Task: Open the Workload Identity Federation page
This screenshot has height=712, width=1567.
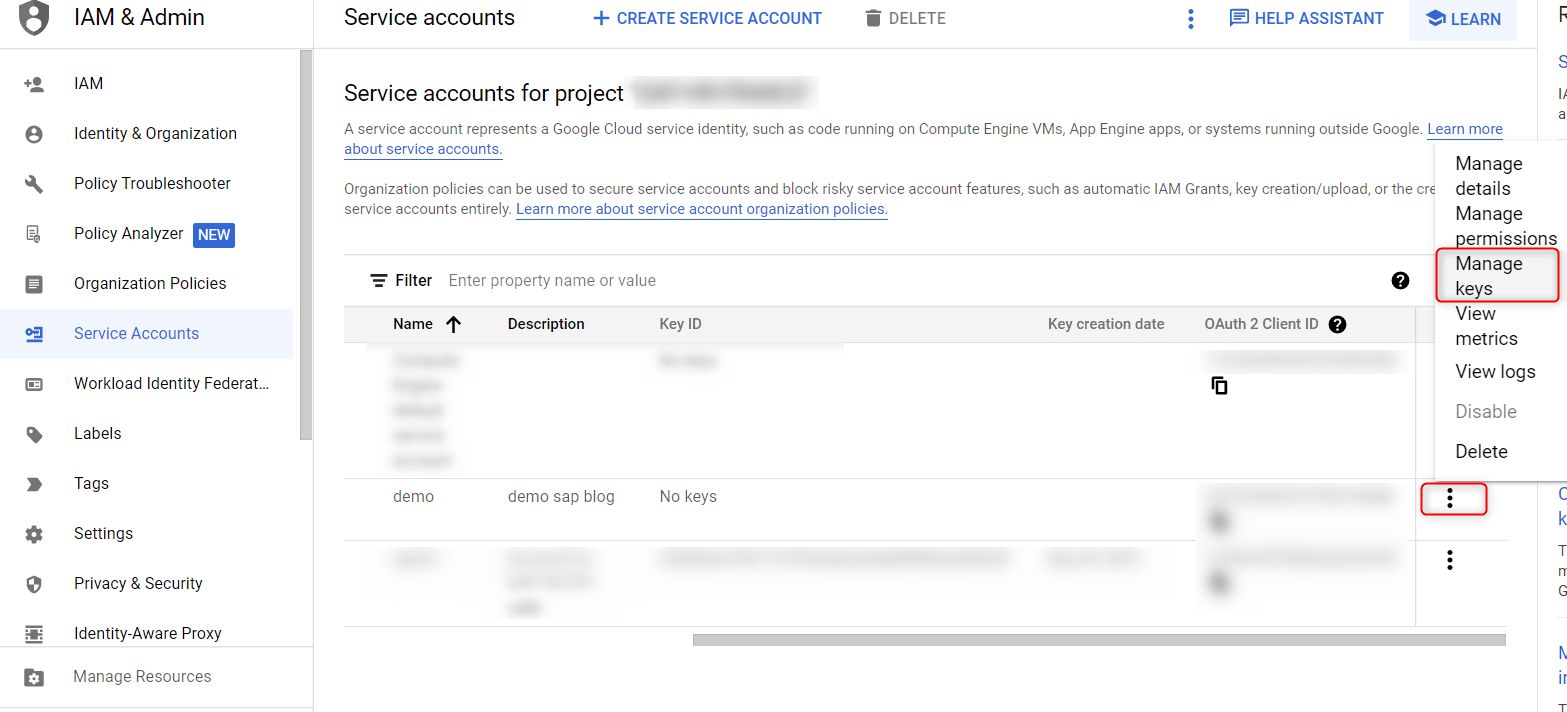Action: [170, 383]
